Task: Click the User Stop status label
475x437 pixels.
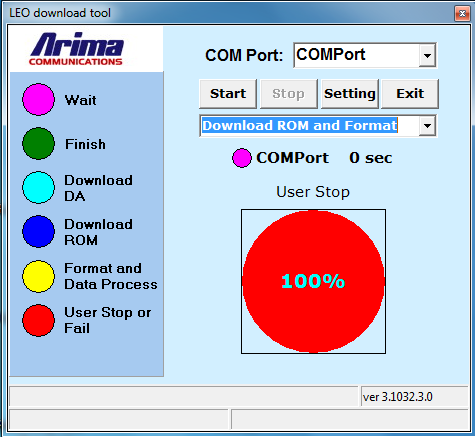Action: pos(313,192)
